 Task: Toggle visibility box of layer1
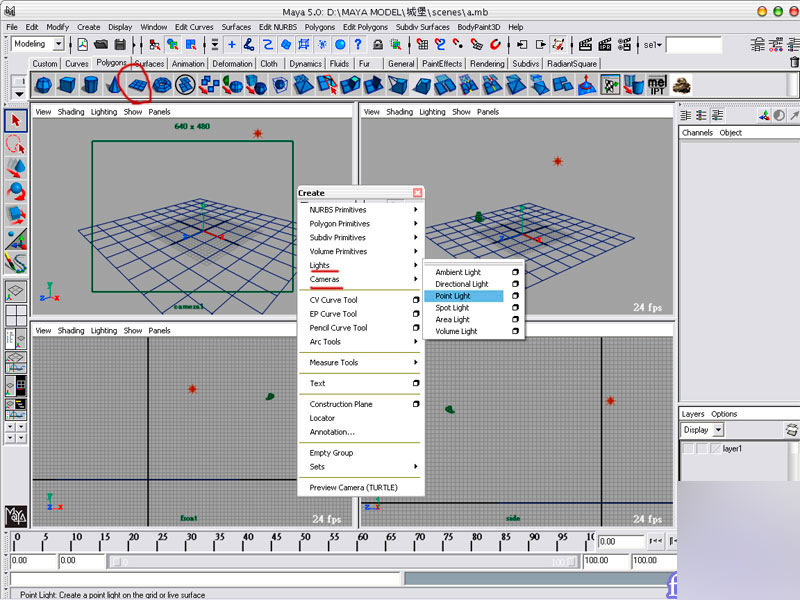[688, 449]
